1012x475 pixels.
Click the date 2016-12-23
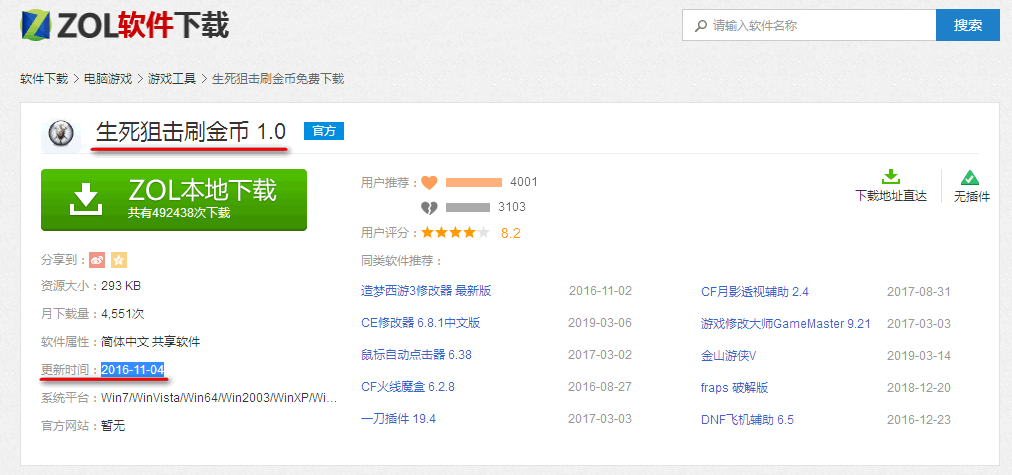click(918, 420)
